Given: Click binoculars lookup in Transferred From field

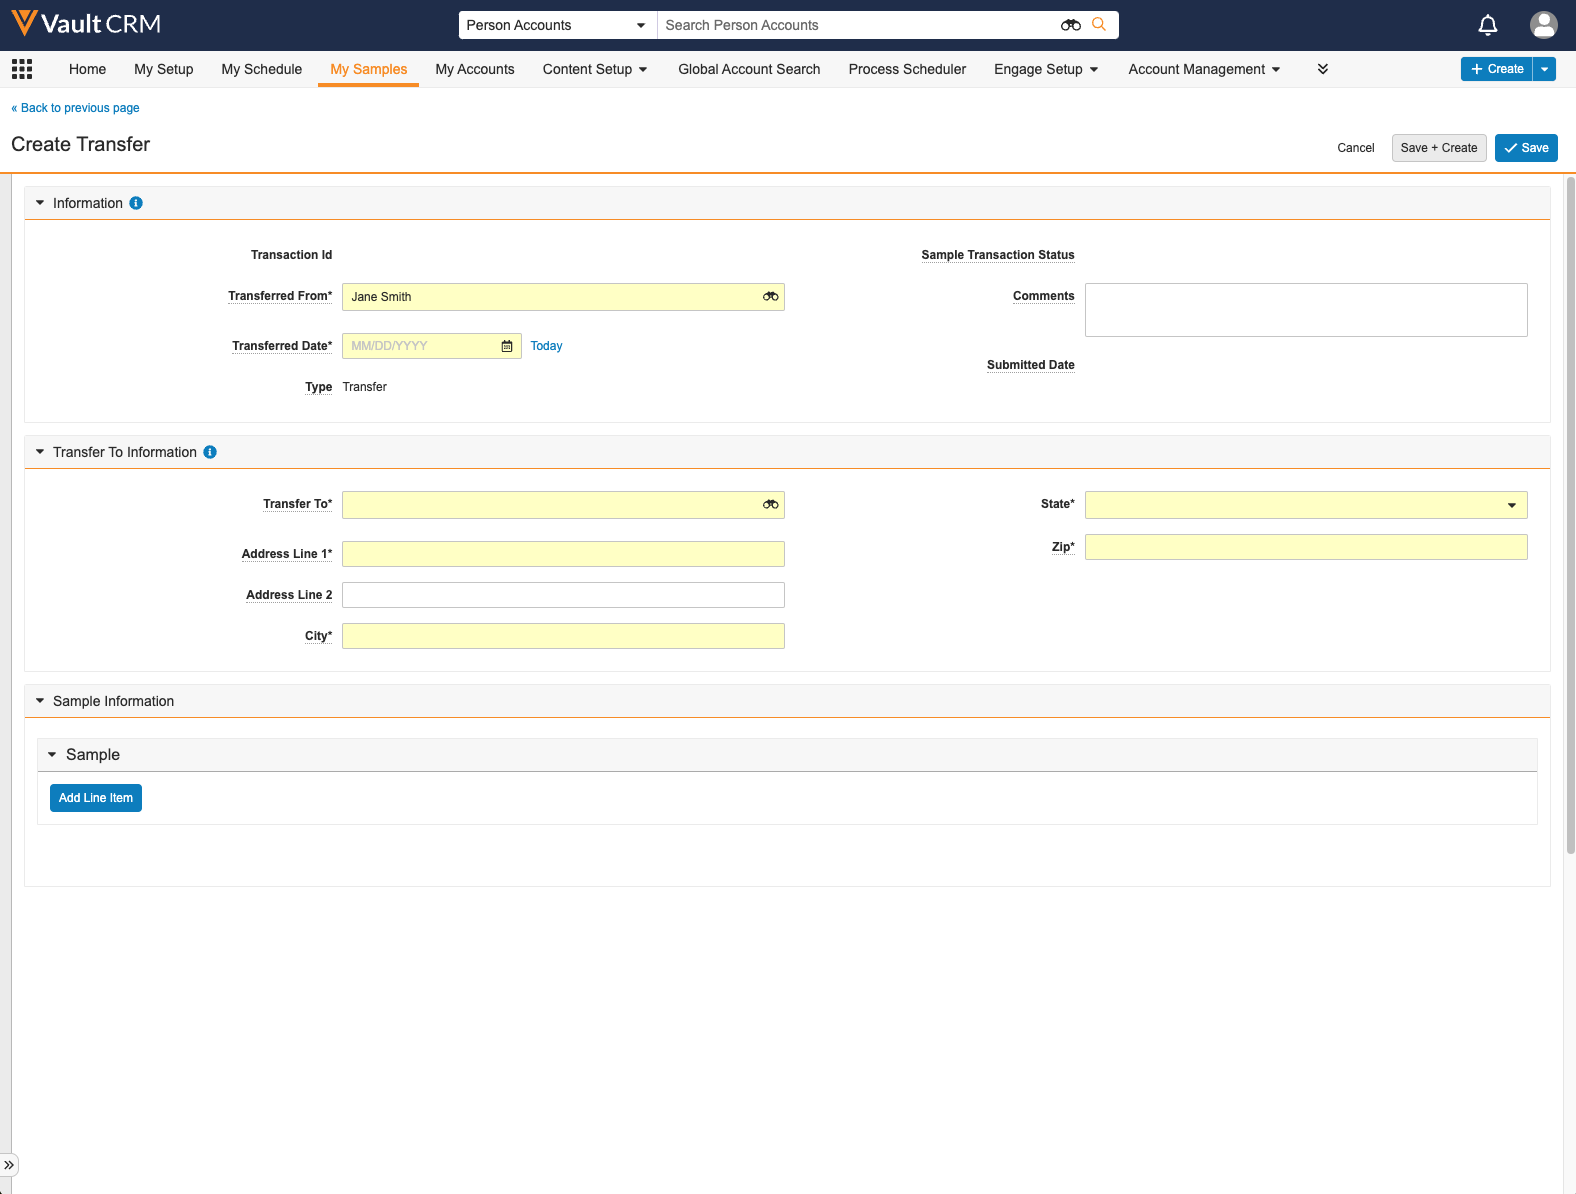Looking at the screenshot, I should (x=770, y=297).
